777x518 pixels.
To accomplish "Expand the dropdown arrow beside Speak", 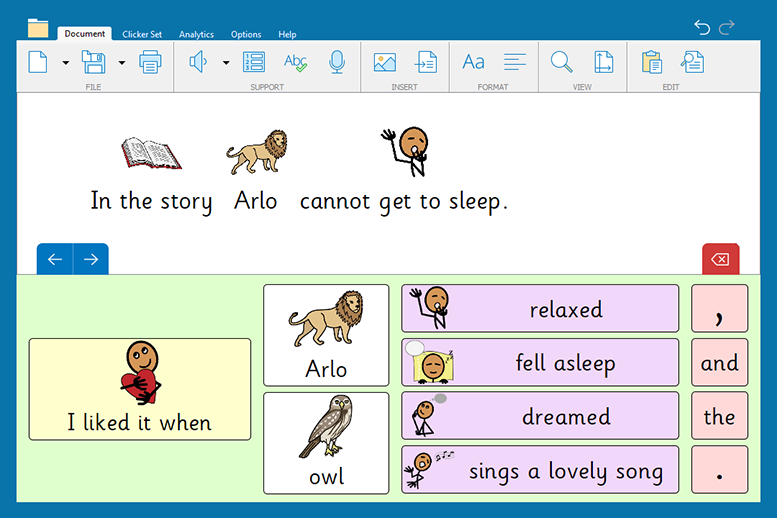I will pyautogui.click(x=225, y=63).
